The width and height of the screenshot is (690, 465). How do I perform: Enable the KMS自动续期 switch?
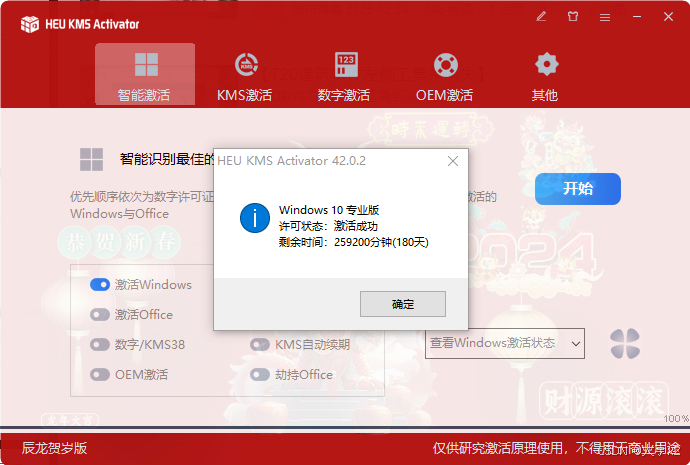coord(260,344)
